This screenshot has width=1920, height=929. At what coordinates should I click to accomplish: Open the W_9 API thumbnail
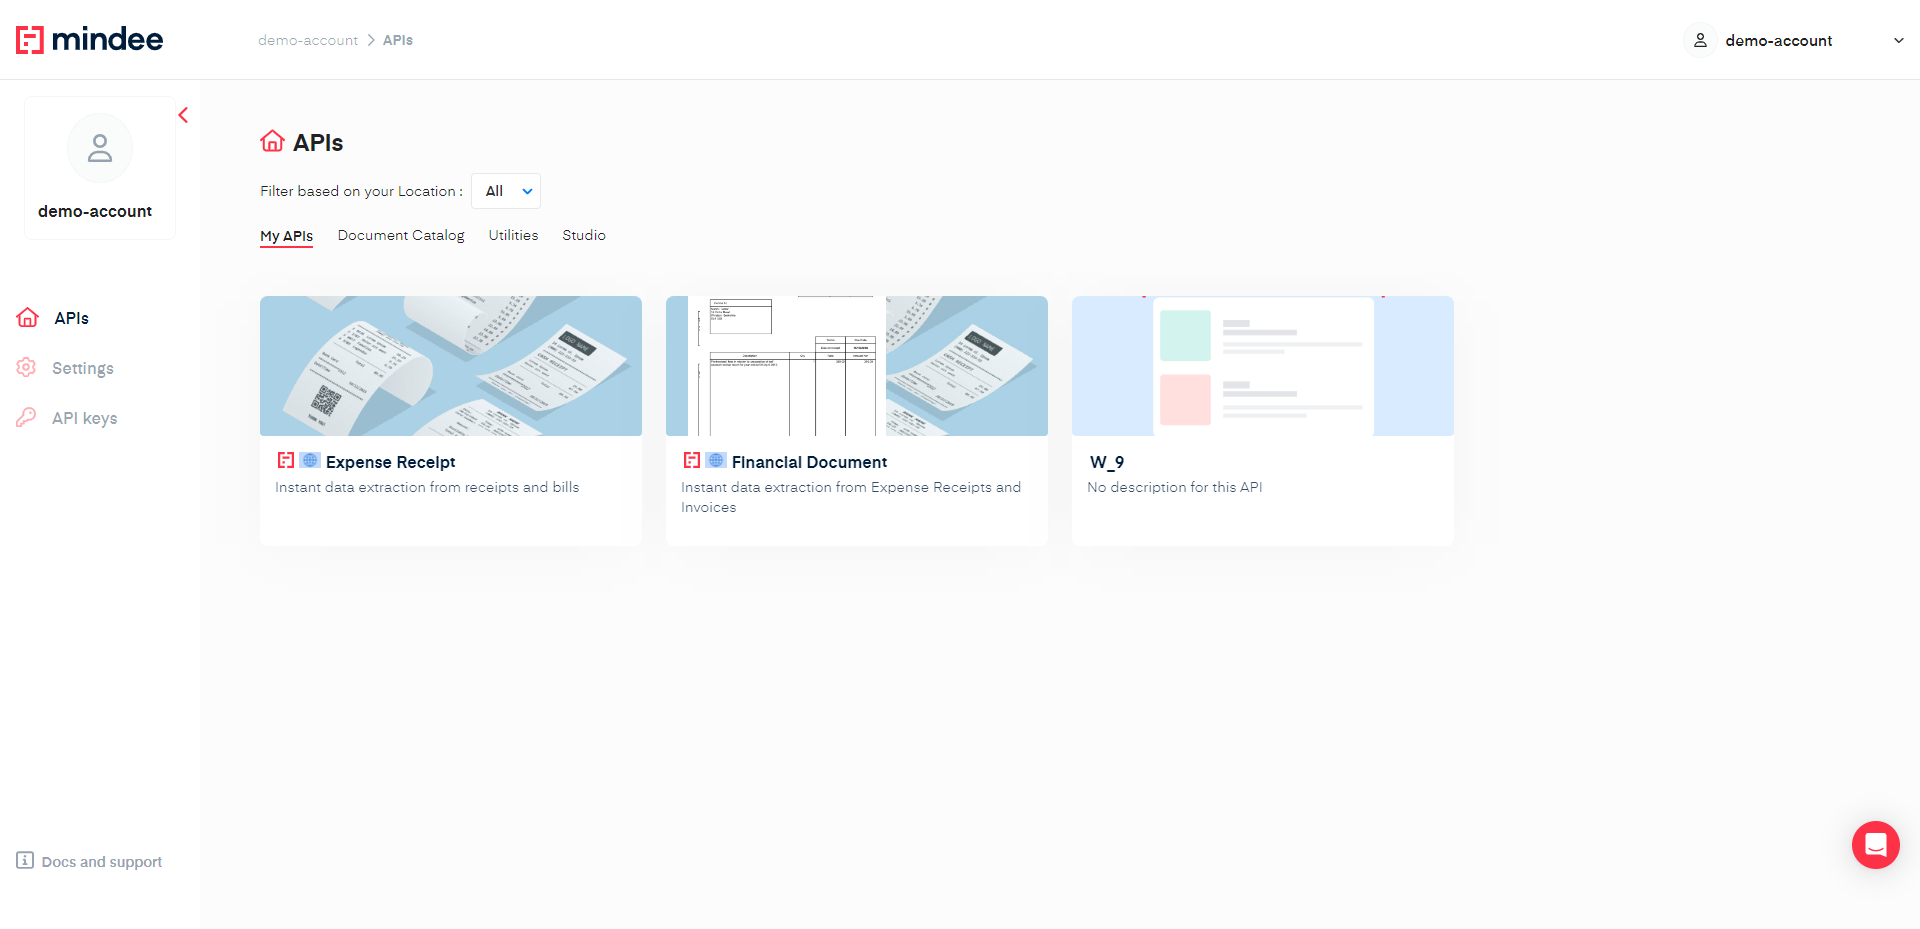click(x=1263, y=366)
